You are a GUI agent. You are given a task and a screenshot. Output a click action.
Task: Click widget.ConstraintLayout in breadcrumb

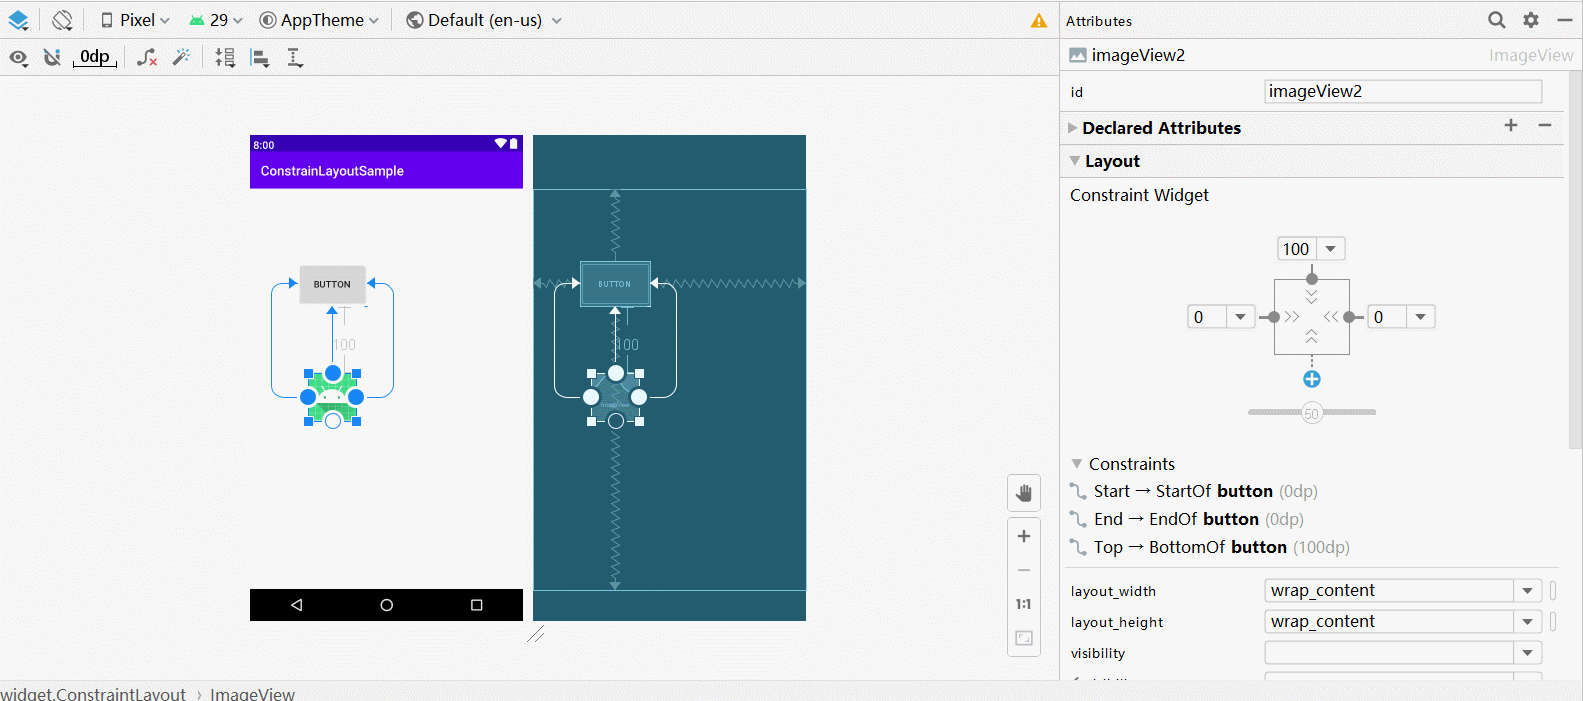[x=93, y=694]
